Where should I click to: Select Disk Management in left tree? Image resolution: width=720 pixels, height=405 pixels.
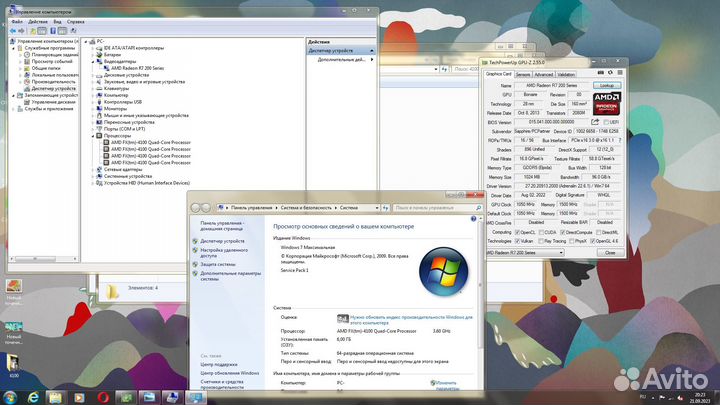tap(50, 102)
